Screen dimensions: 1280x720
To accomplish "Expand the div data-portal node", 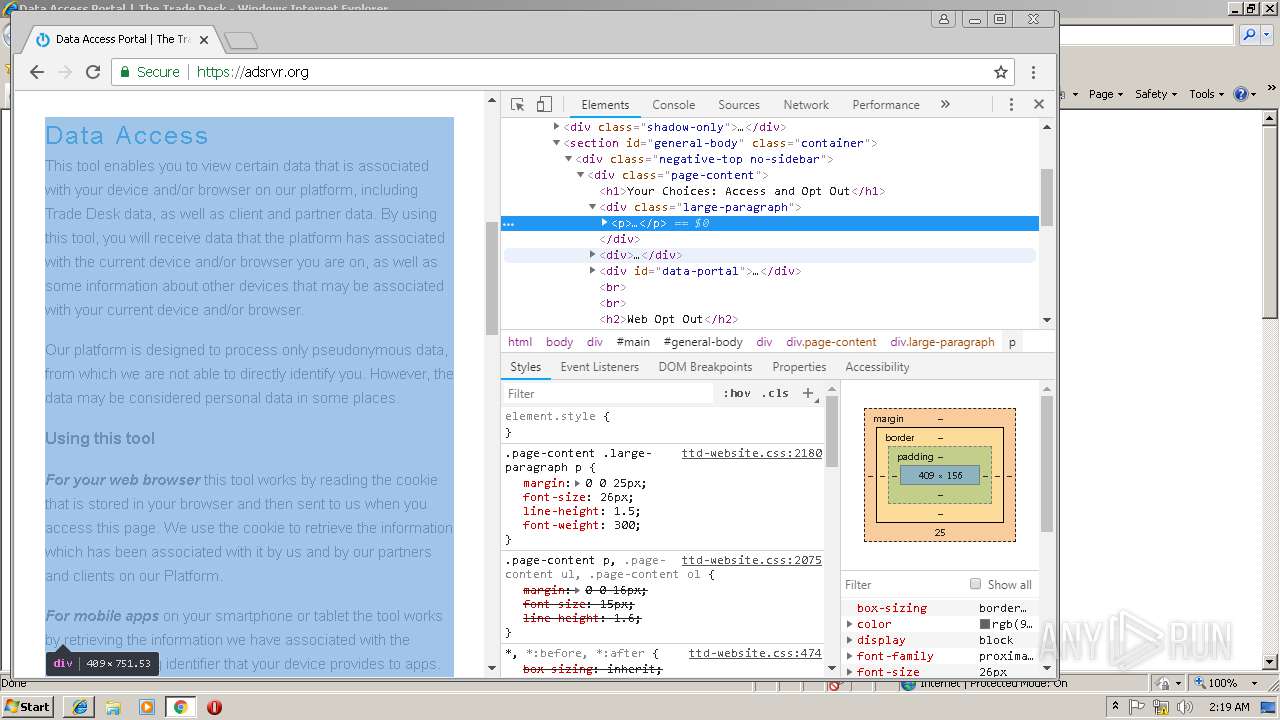I will tap(593, 271).
